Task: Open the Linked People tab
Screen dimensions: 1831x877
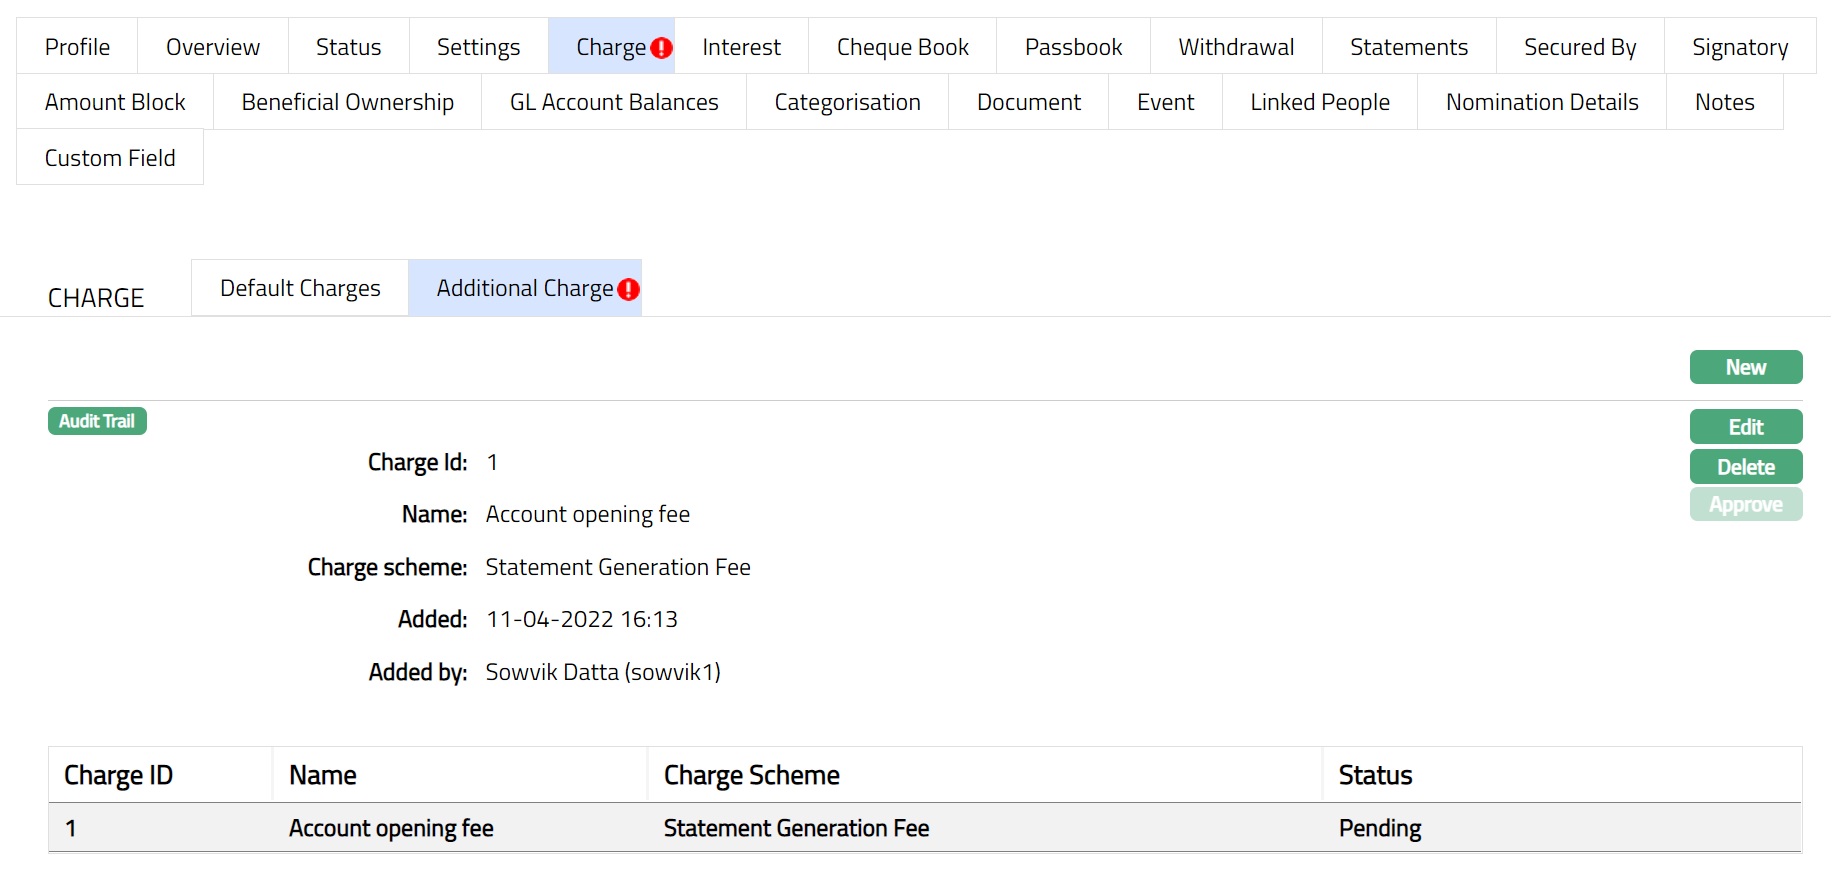Action: point(1319,102)
